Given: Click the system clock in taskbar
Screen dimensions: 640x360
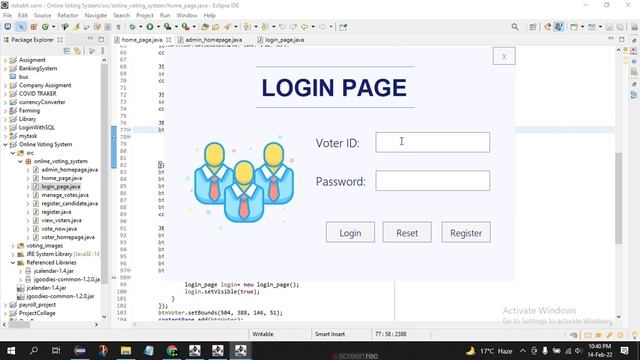Looking at the screenshot, I should [x=599, y=350].
